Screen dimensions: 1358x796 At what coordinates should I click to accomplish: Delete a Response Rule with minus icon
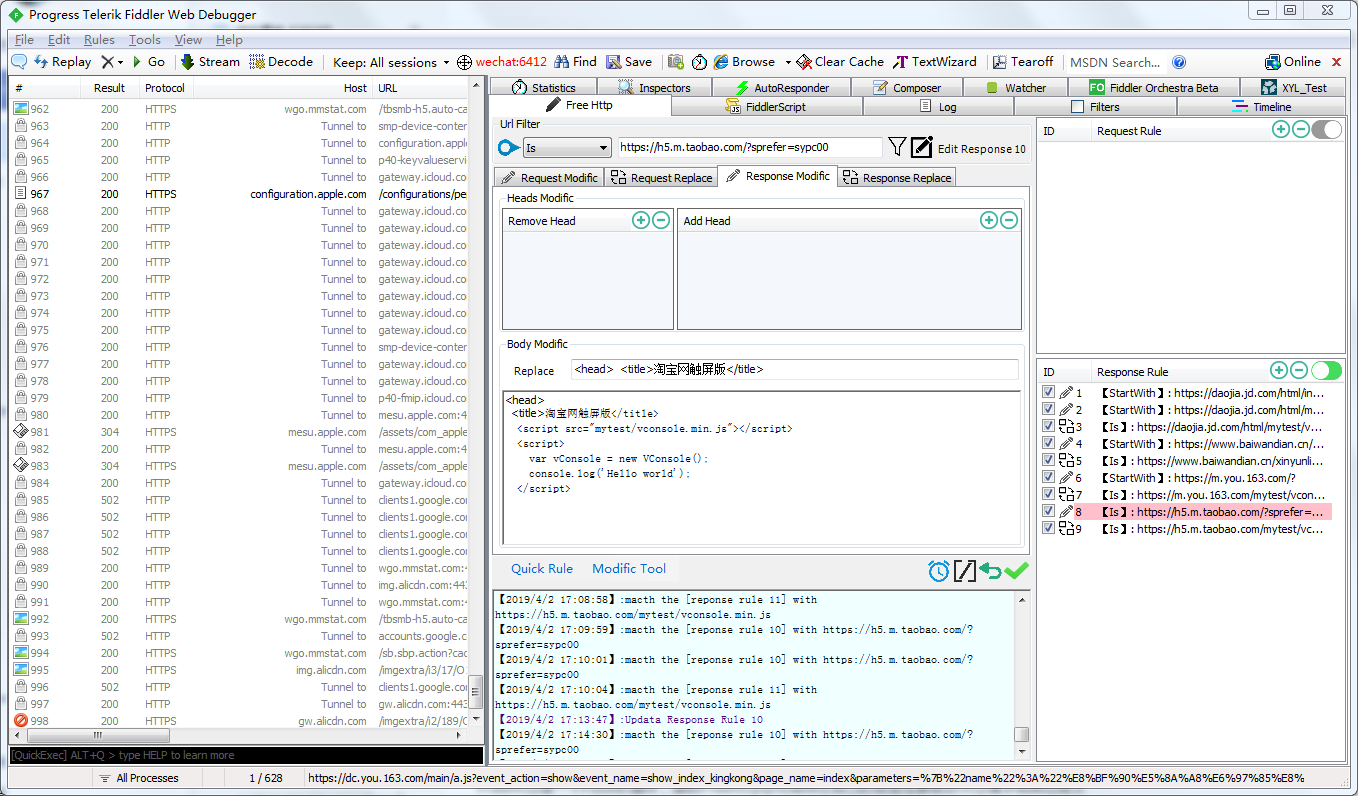pyautogui.click(x=1298, y=370)
